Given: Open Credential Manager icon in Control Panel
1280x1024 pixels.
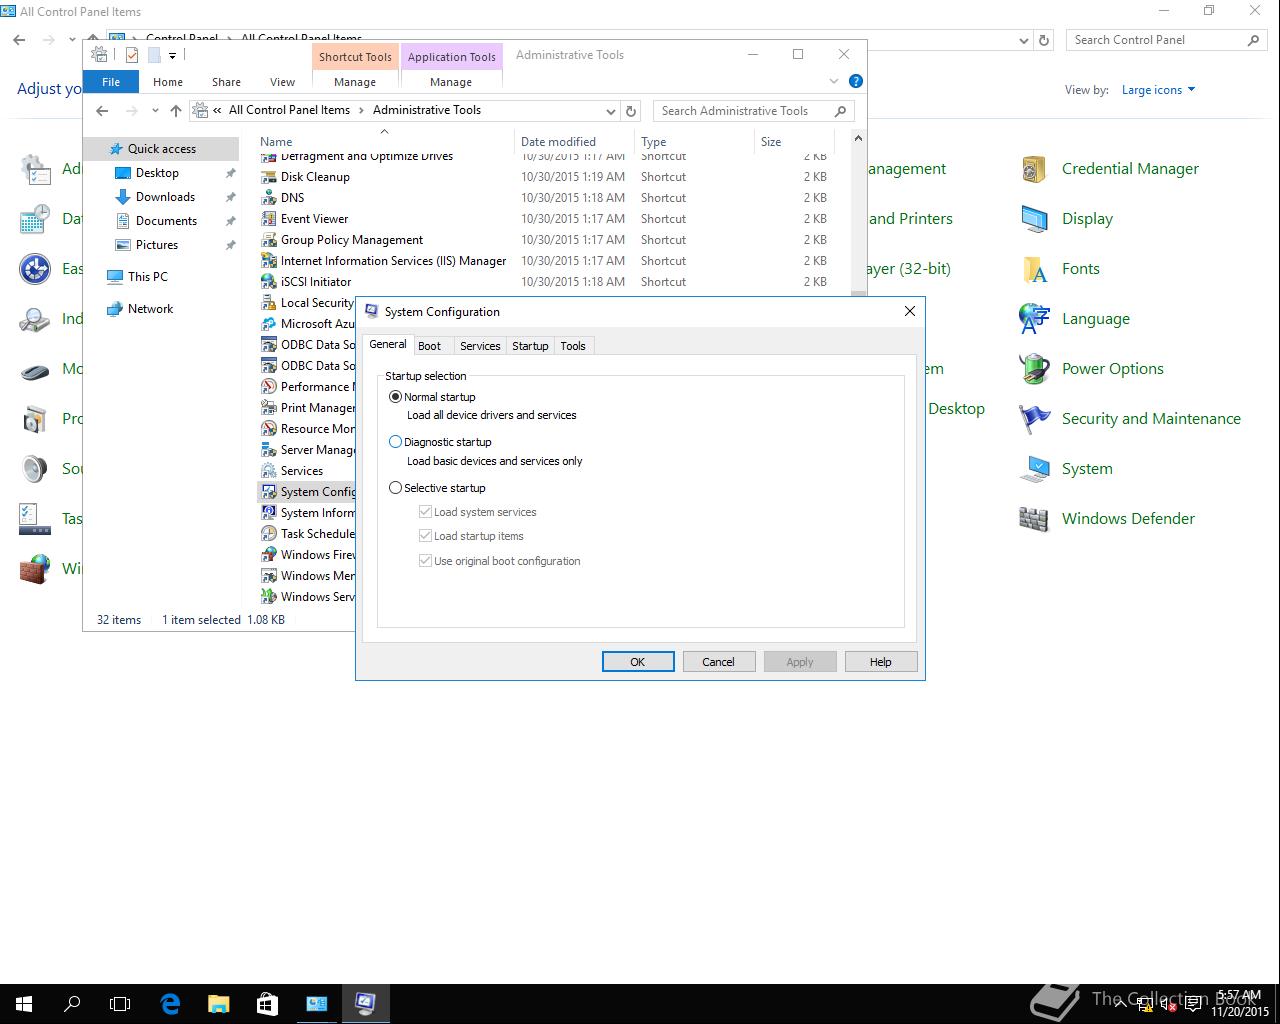Looking at the screenshot, I should pyautogui.click(x=1034, y=169).
